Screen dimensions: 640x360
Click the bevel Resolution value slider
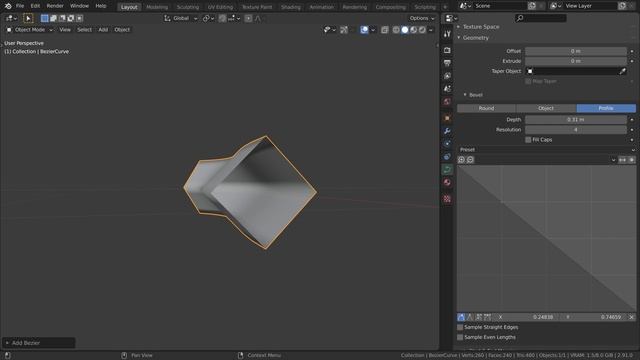click(x=576, y=130)
